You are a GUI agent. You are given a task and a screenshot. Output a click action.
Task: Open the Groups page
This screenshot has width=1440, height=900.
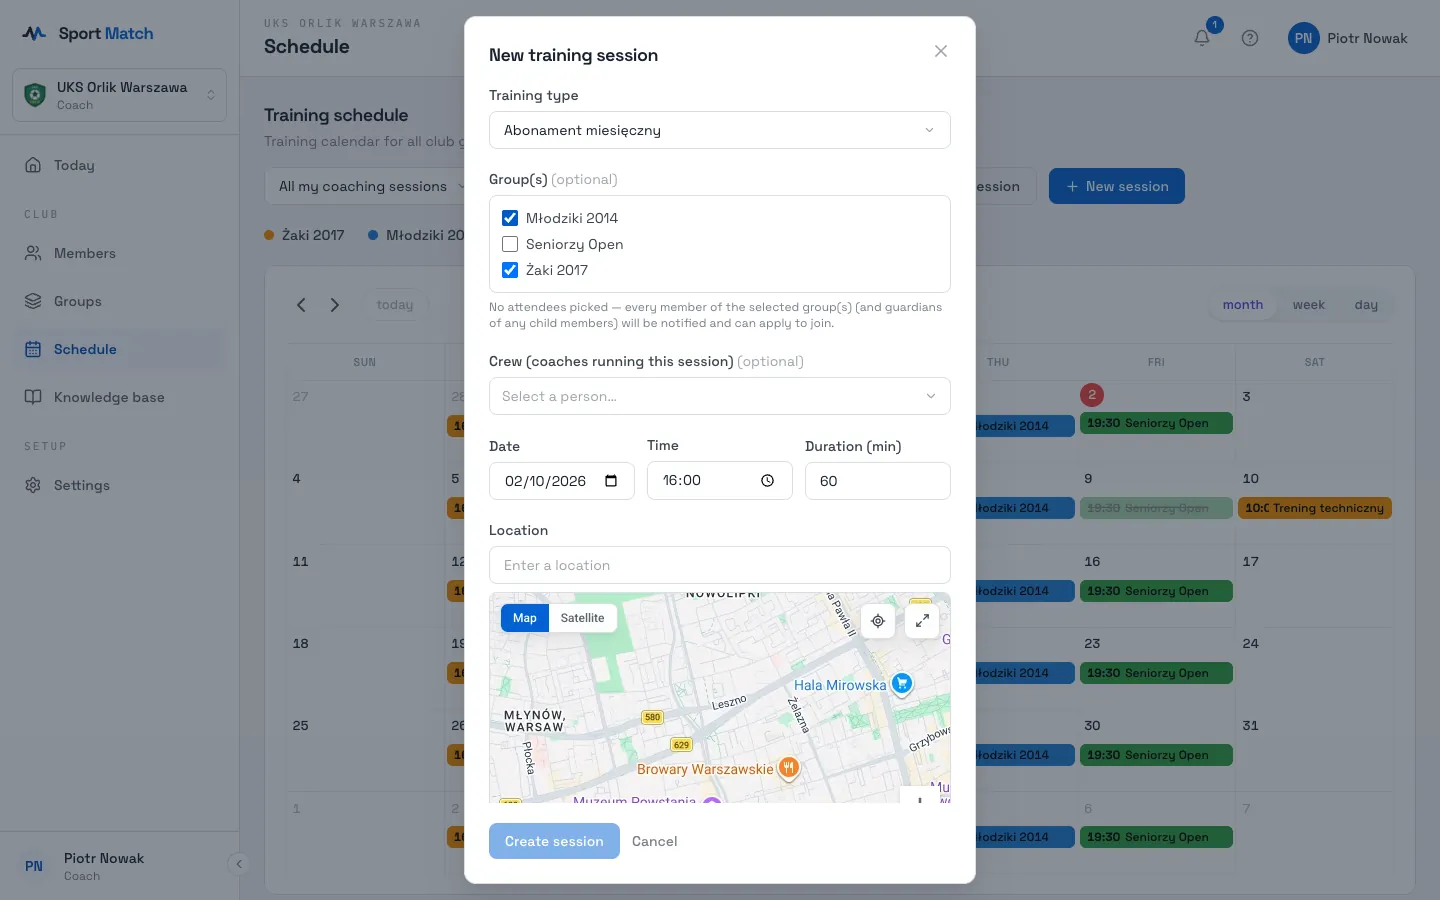(x=119, y=301)
